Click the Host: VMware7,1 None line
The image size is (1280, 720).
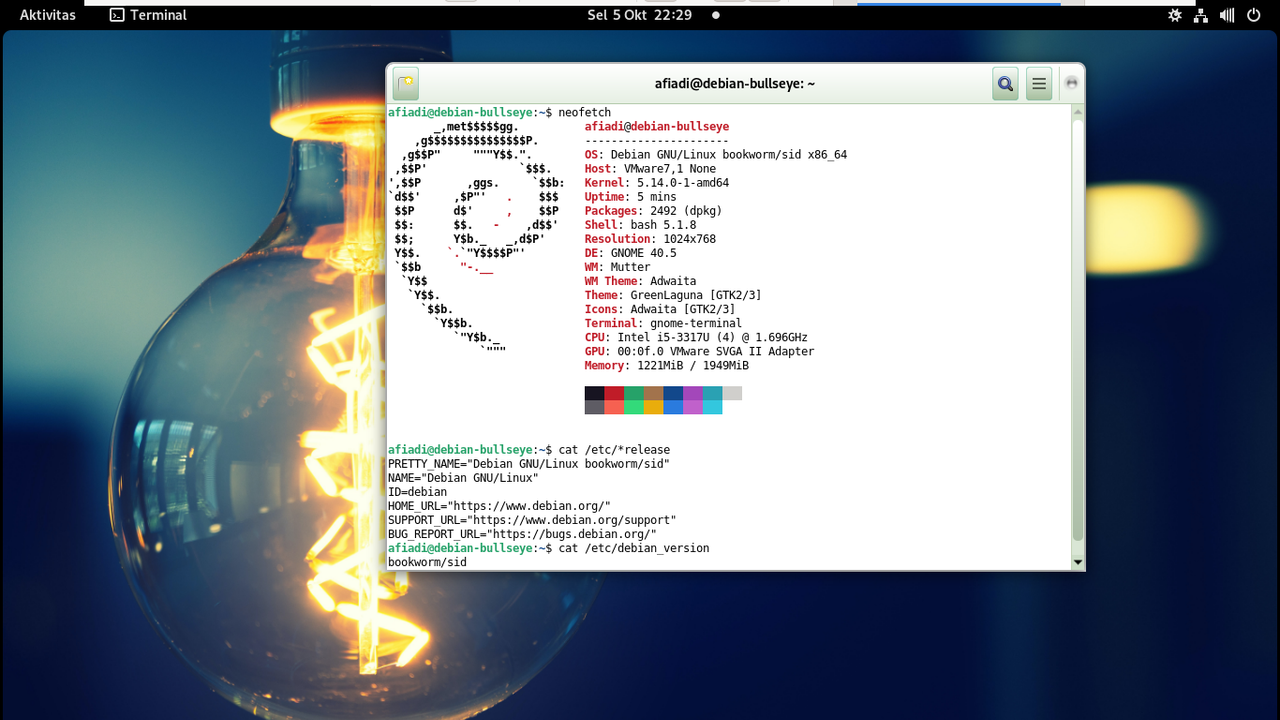[x=650, y=169]
